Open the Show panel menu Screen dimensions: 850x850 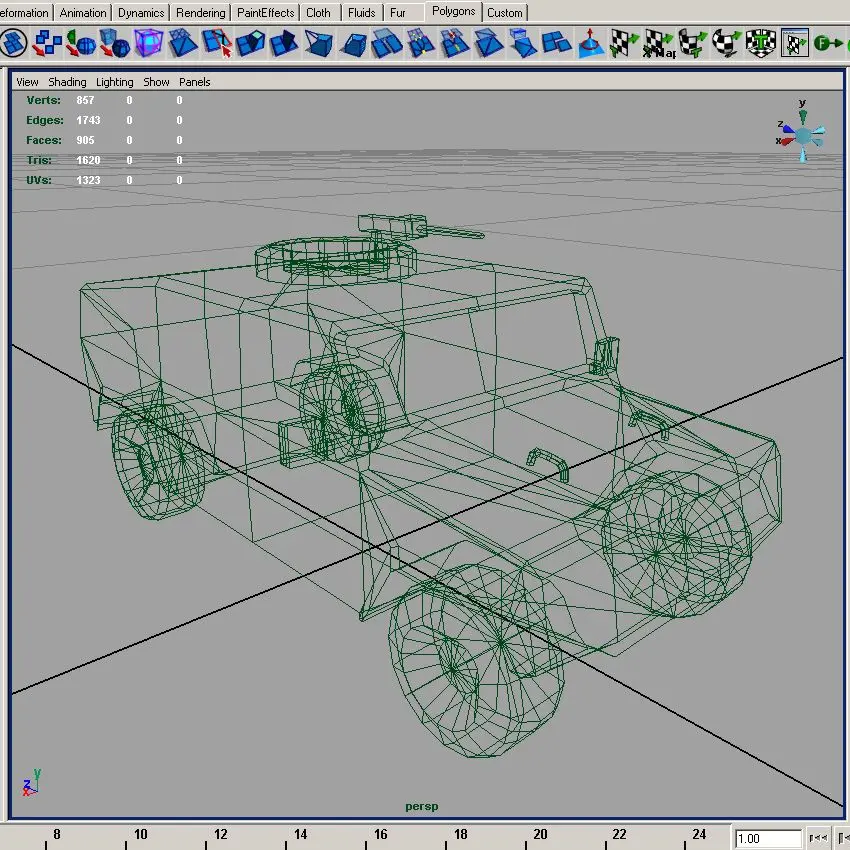coord(156,82)
